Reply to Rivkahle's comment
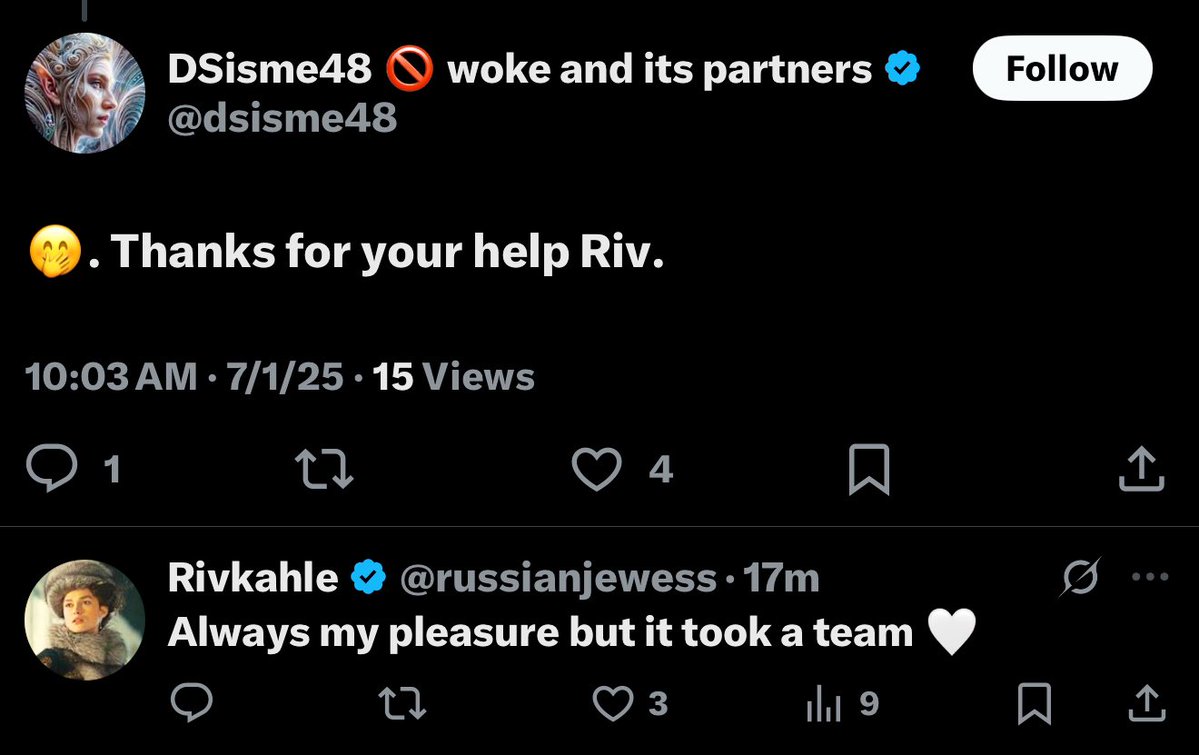 pos(191,704)
